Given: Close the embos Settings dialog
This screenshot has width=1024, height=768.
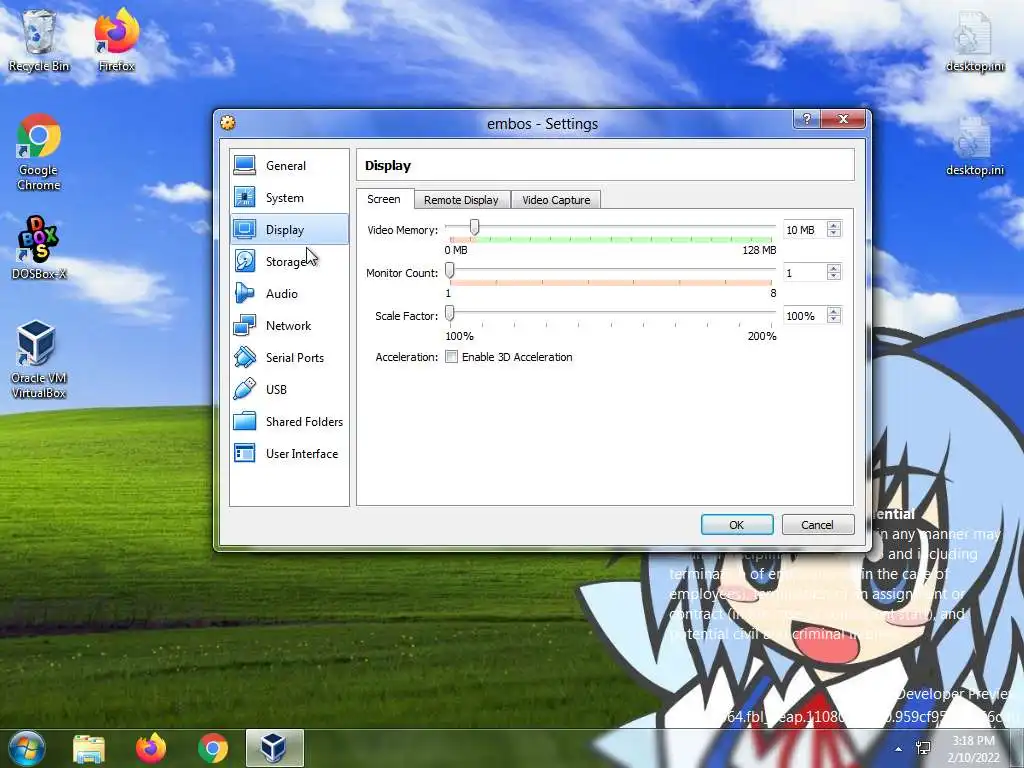Looking at the screenshot, I should tap(843, 119).
